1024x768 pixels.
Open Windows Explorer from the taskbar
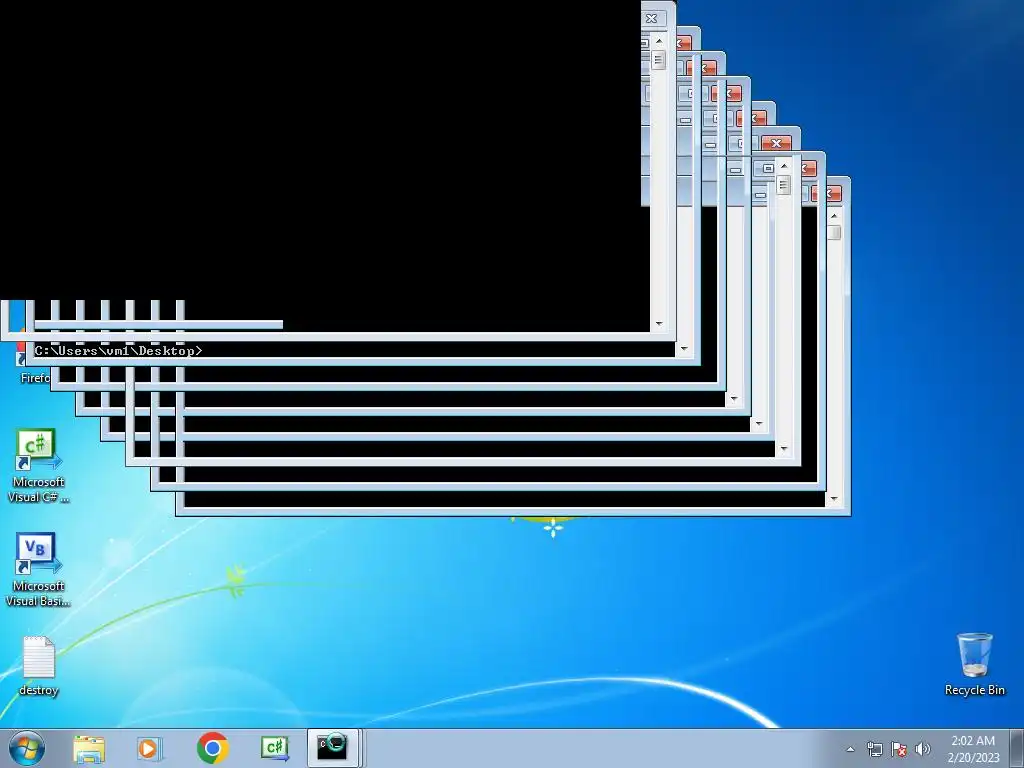click(89, 748)
